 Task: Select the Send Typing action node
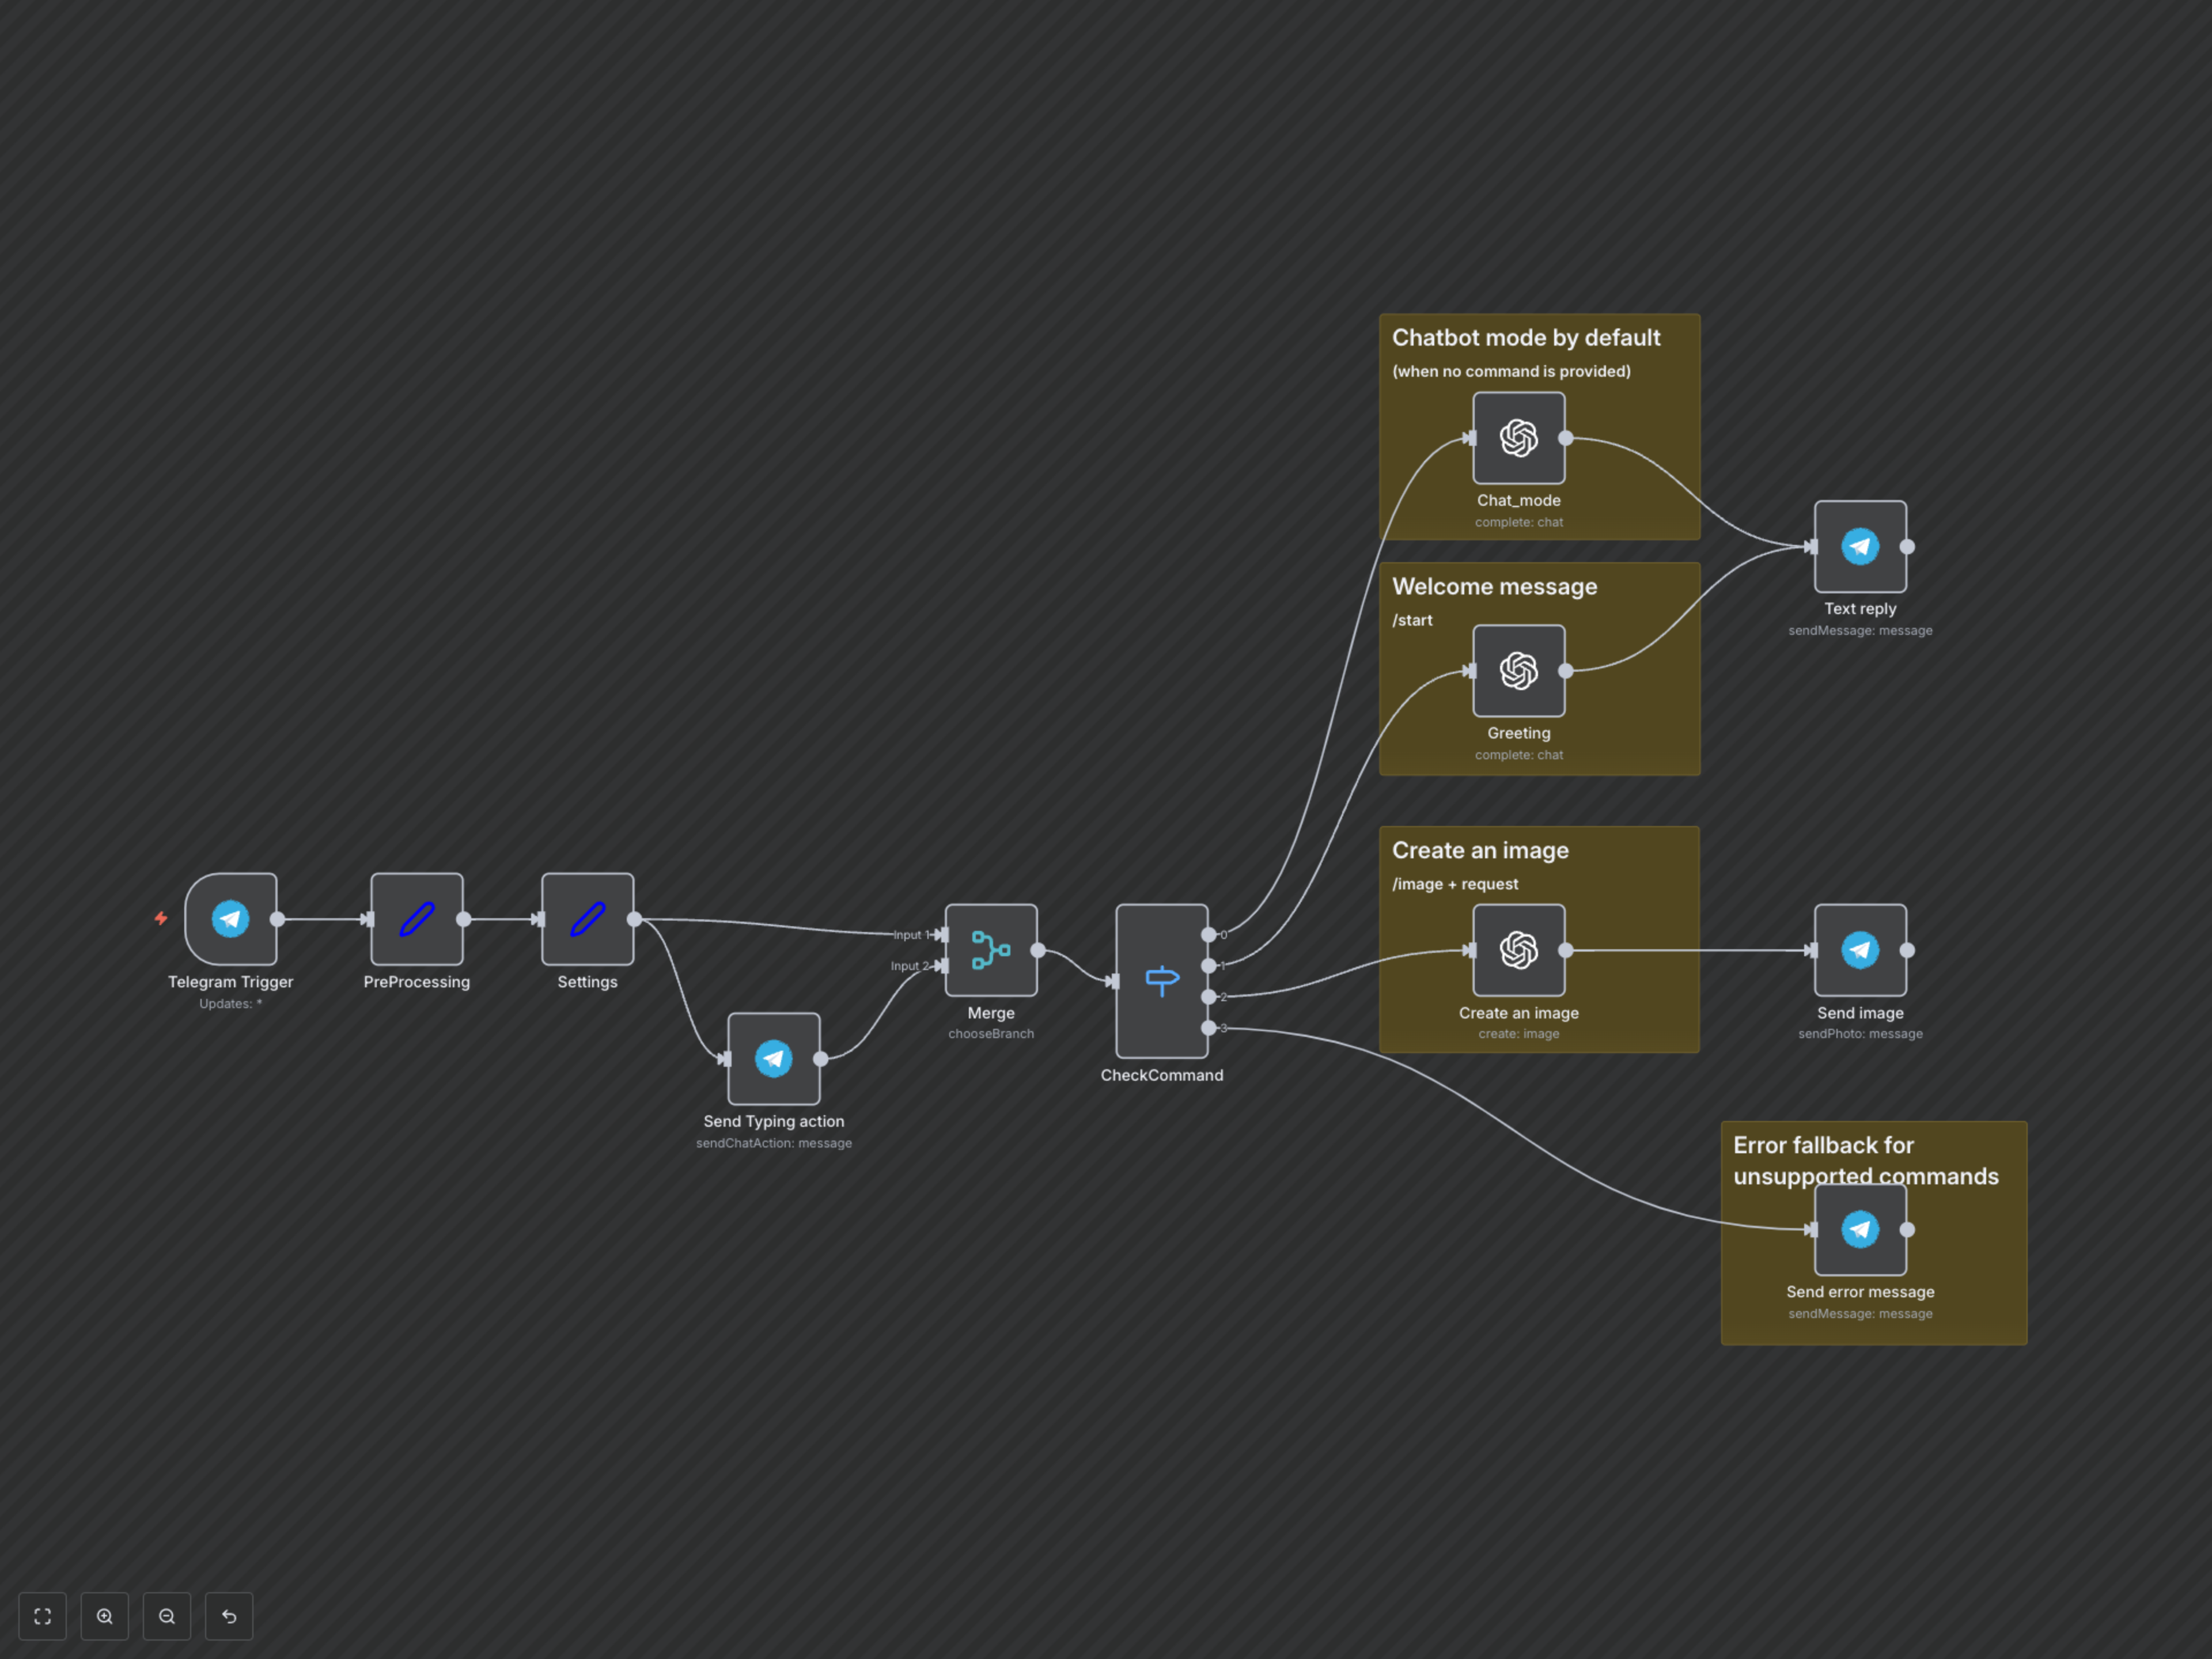pyautogui.click(x=773, y=1058)
